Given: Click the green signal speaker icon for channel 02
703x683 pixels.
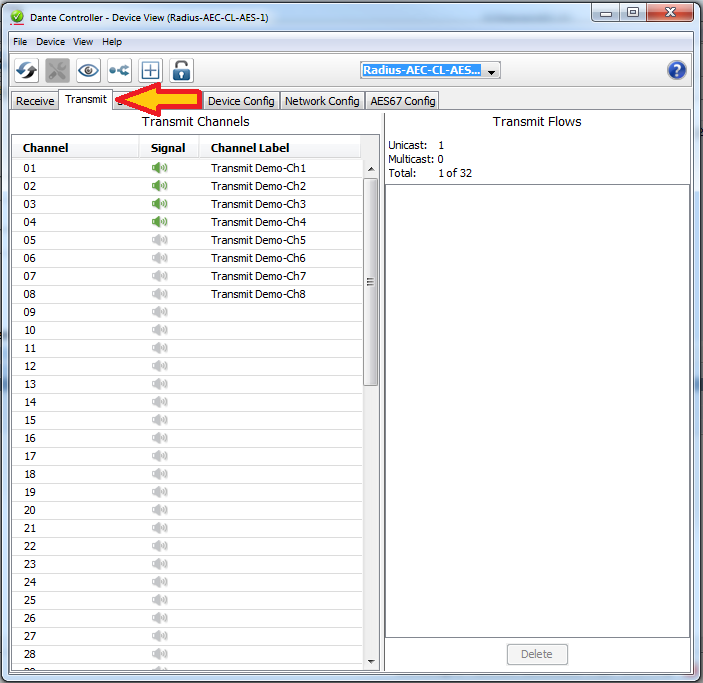Looking at the screenshot, I should (159, 186).
